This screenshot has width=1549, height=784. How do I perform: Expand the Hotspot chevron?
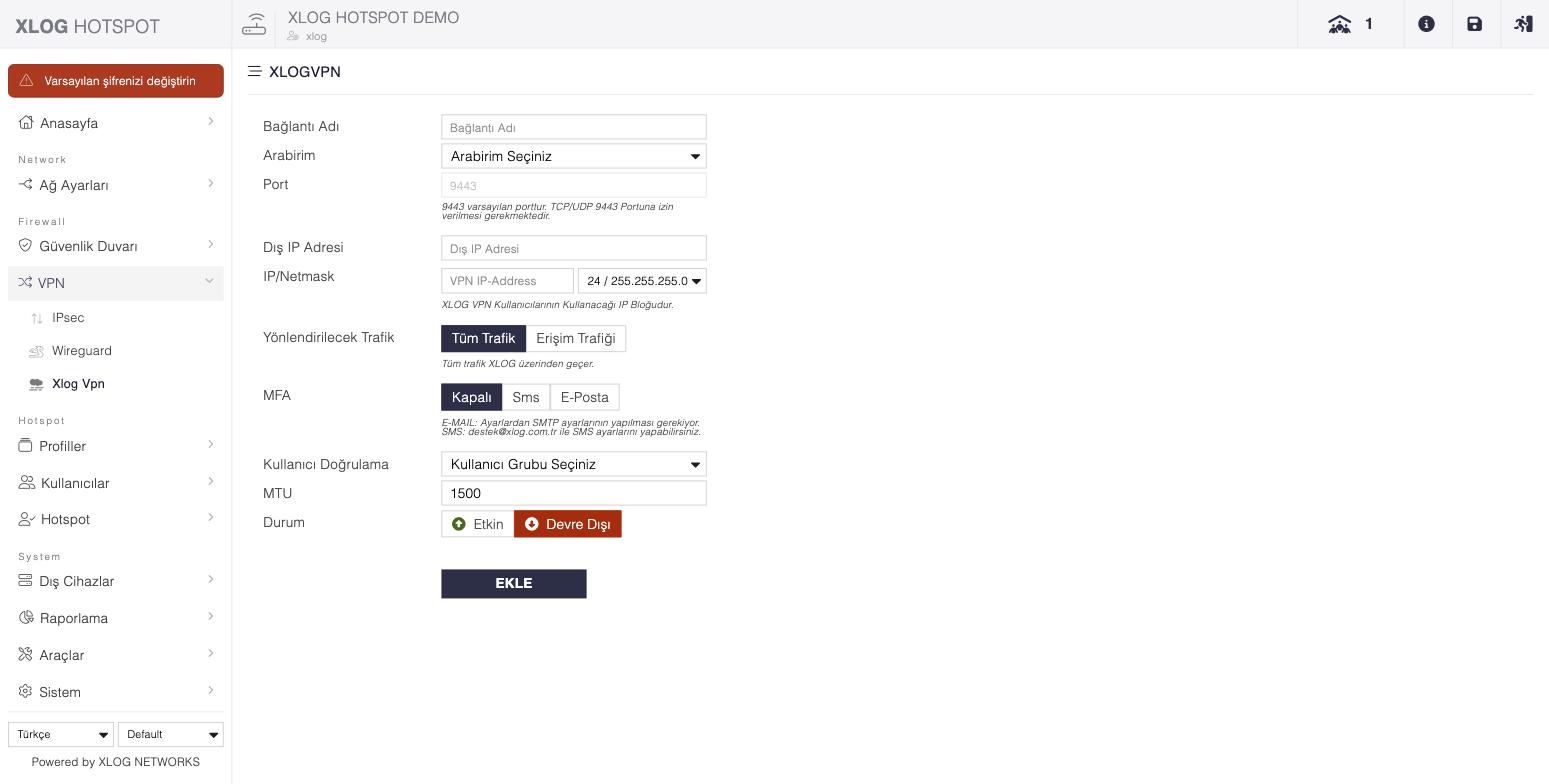tap(210, 517)
